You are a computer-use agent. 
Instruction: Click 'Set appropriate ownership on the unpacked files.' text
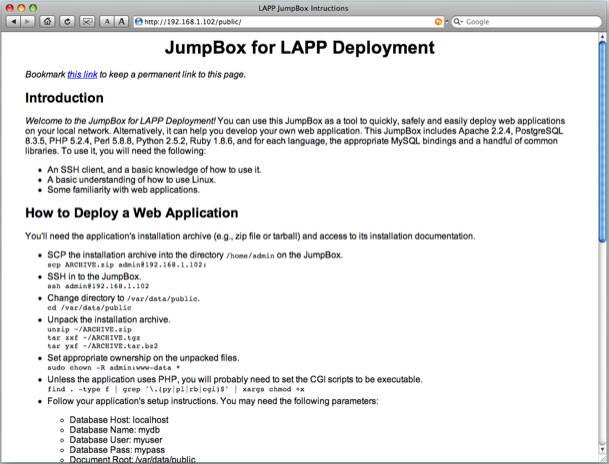[x=143, y=358]
